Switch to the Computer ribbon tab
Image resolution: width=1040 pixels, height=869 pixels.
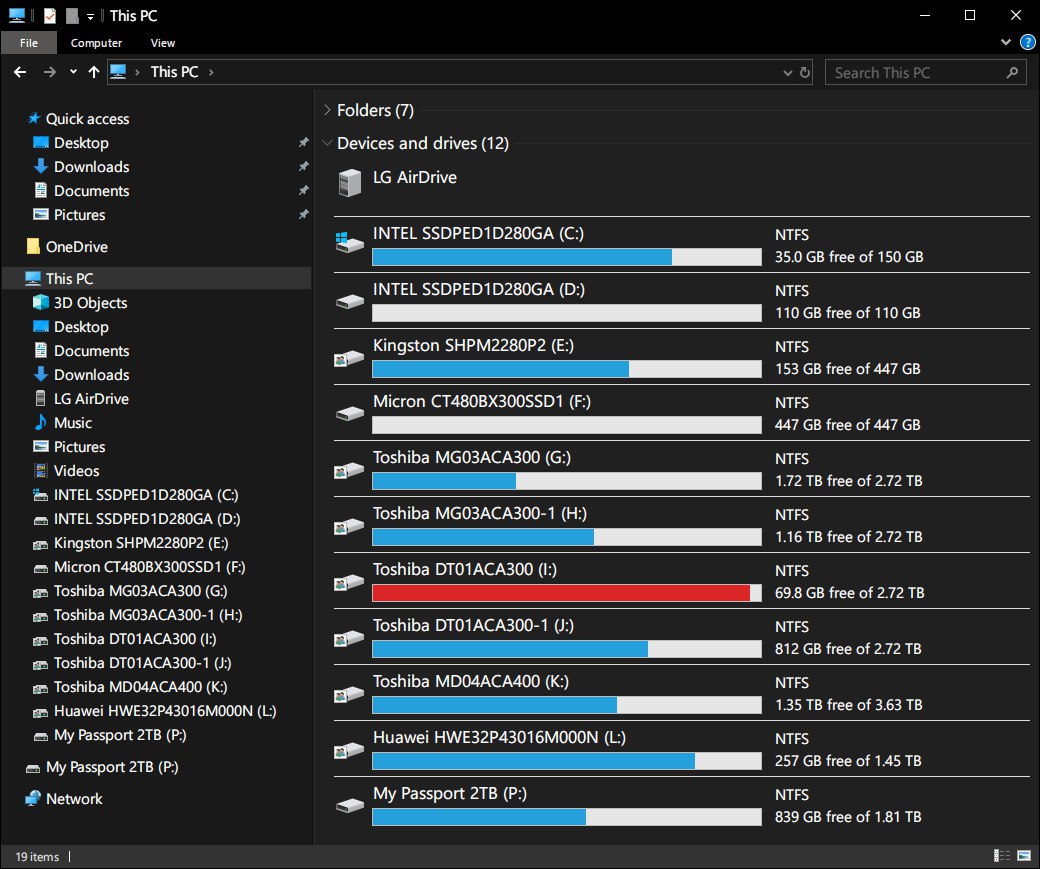click(x=96, y=43)
